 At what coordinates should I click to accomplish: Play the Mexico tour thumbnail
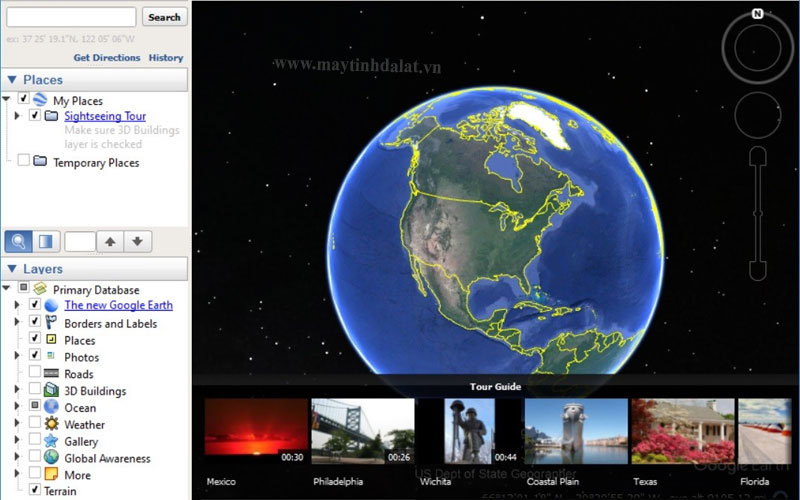click(256, 431)
